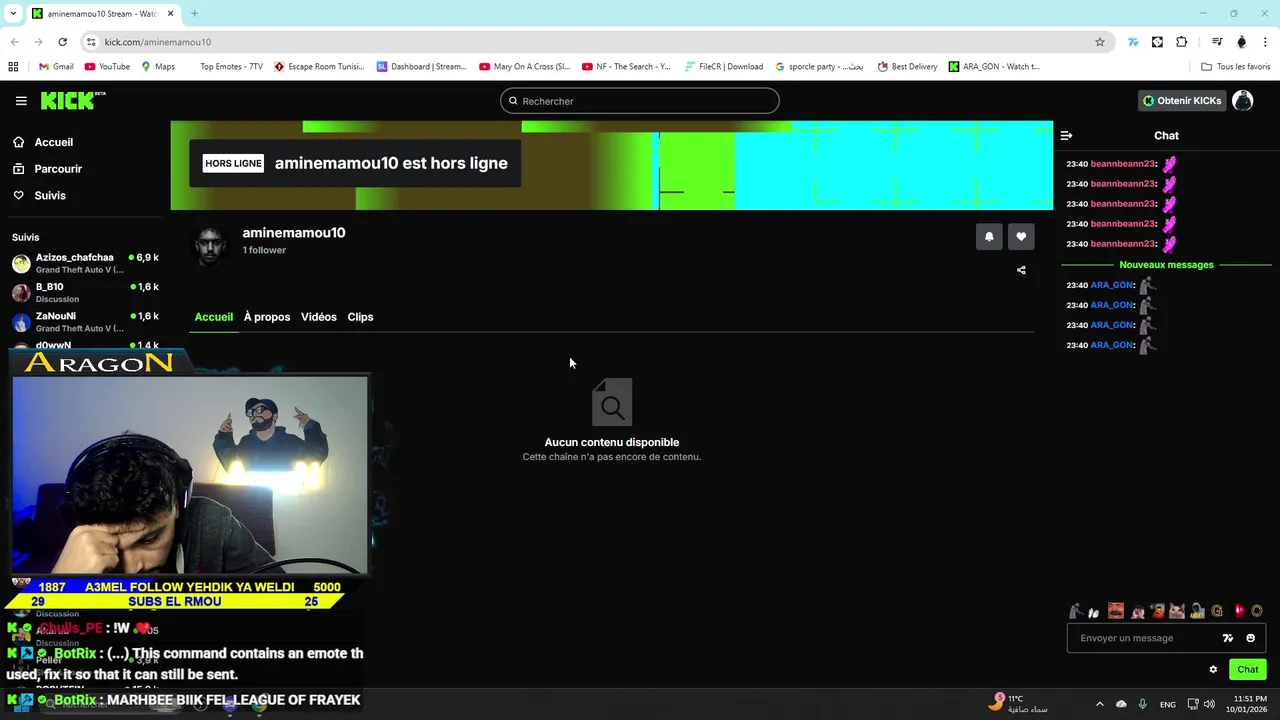Open the Kick hamburger sidebar menu
The width and height of the screenshot is (1280, 720).
tap(21, 101)
